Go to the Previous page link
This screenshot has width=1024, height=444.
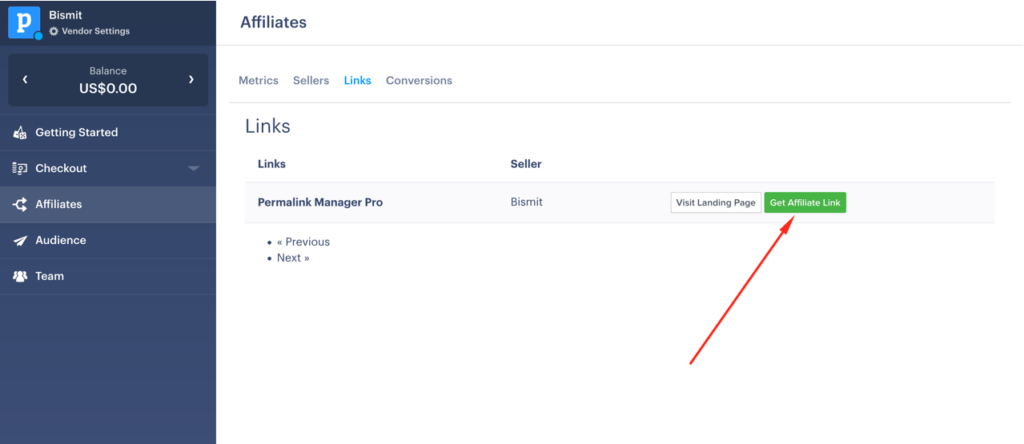pos(303,242)
